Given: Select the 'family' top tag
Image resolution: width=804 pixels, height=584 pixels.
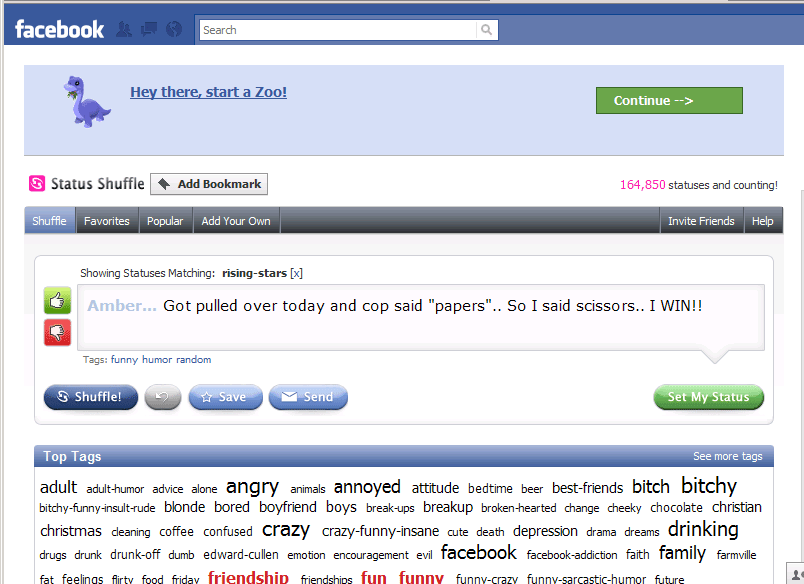Looking at the screenshot, I should point(682,553).
